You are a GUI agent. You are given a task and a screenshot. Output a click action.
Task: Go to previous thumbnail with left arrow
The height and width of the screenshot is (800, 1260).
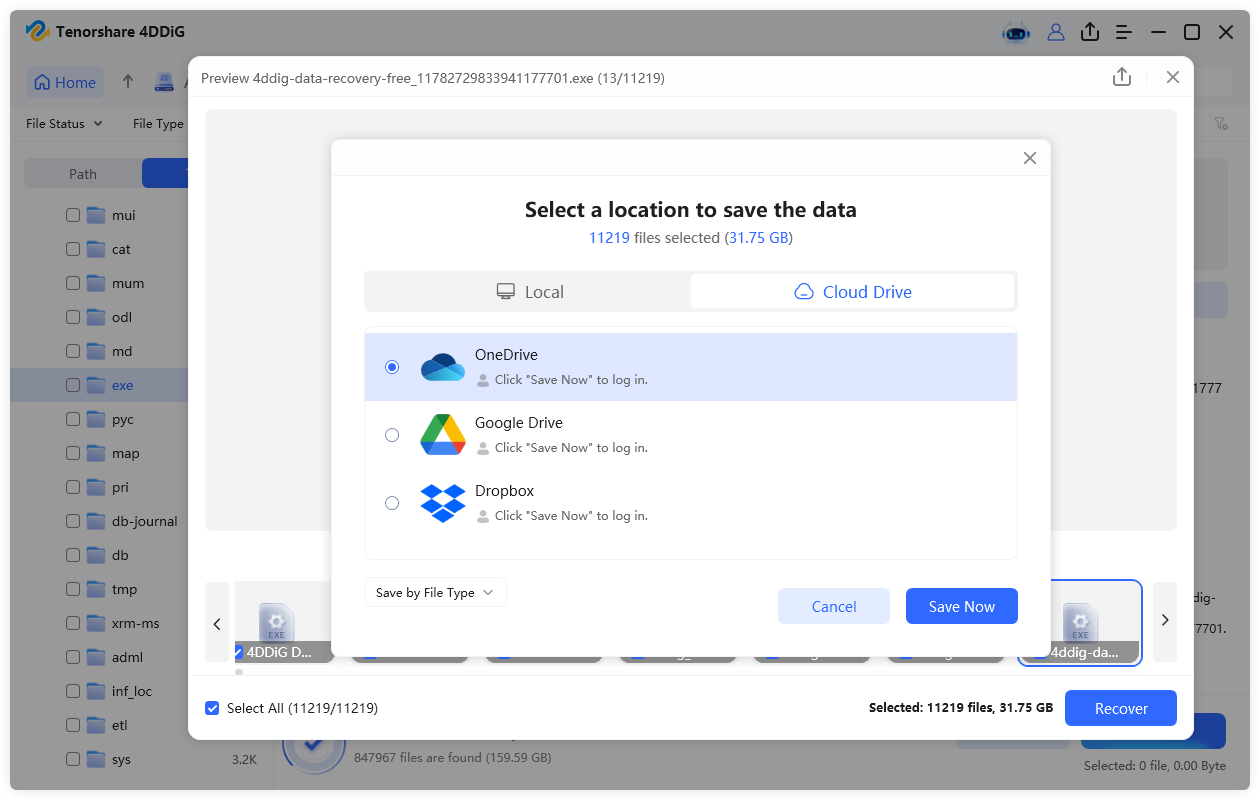[217, 622]
